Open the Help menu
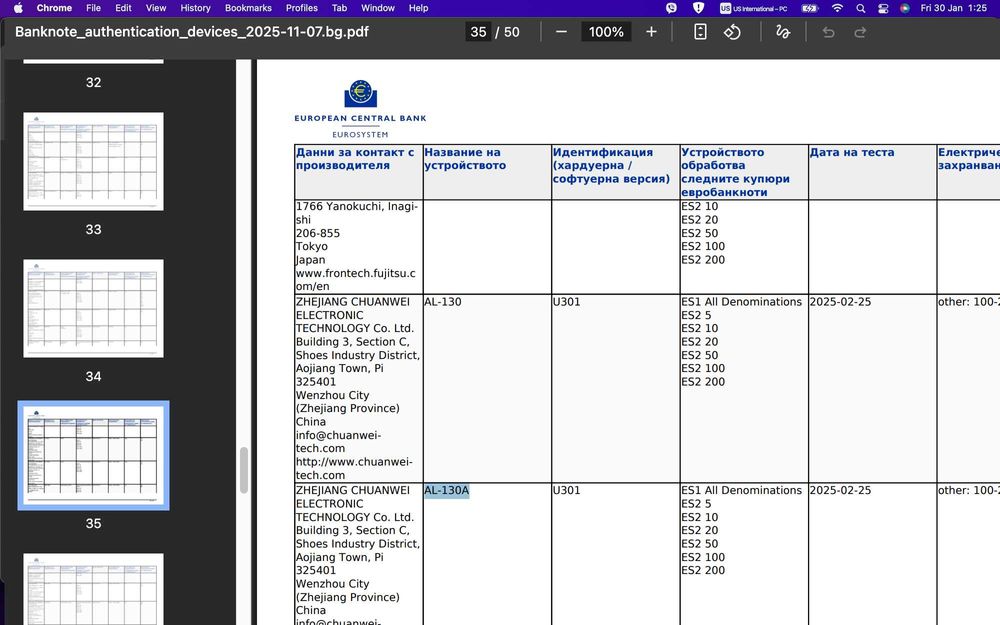The width and height of the screenshot is (1000, 625). tap(418, 8)
